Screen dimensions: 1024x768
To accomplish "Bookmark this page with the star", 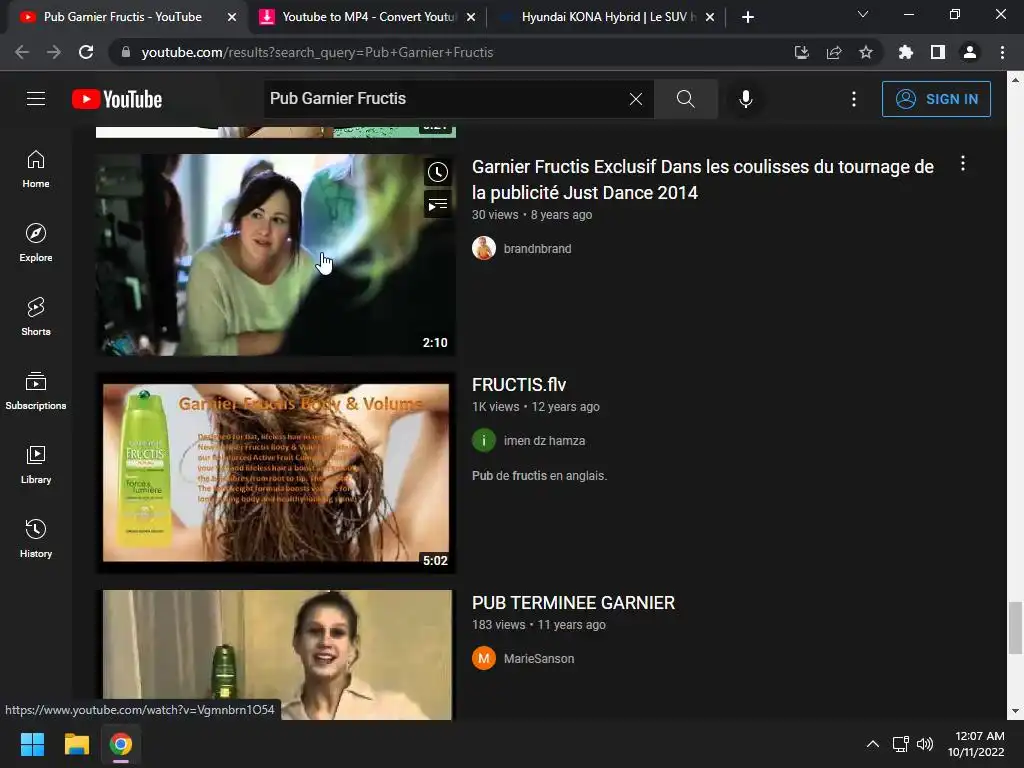I will (866, 52).
